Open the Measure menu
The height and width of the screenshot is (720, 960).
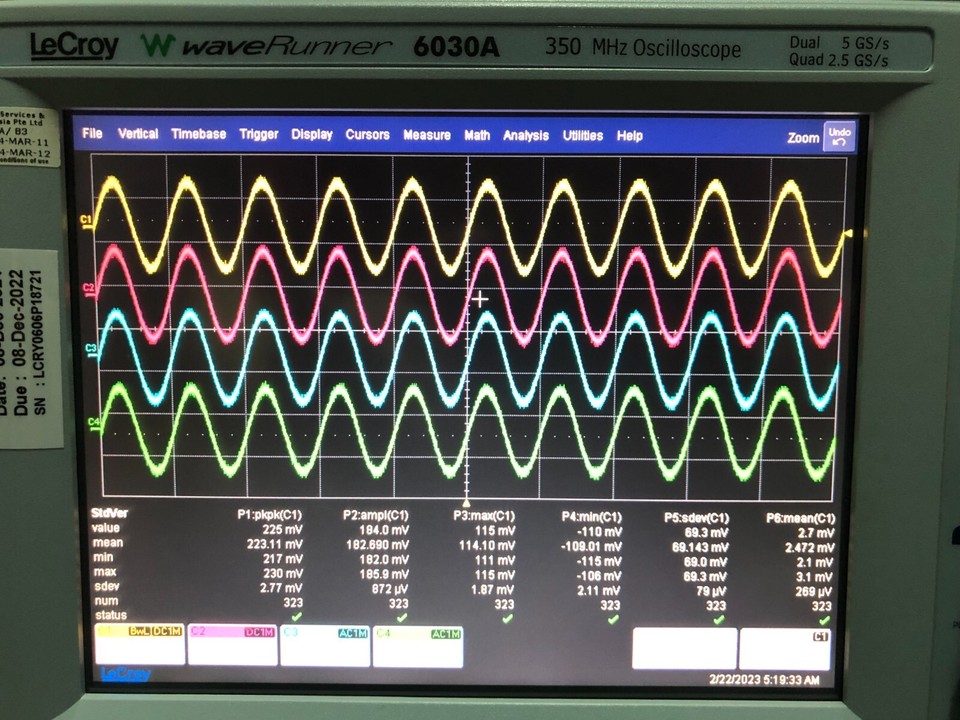(x=427, y=135)
